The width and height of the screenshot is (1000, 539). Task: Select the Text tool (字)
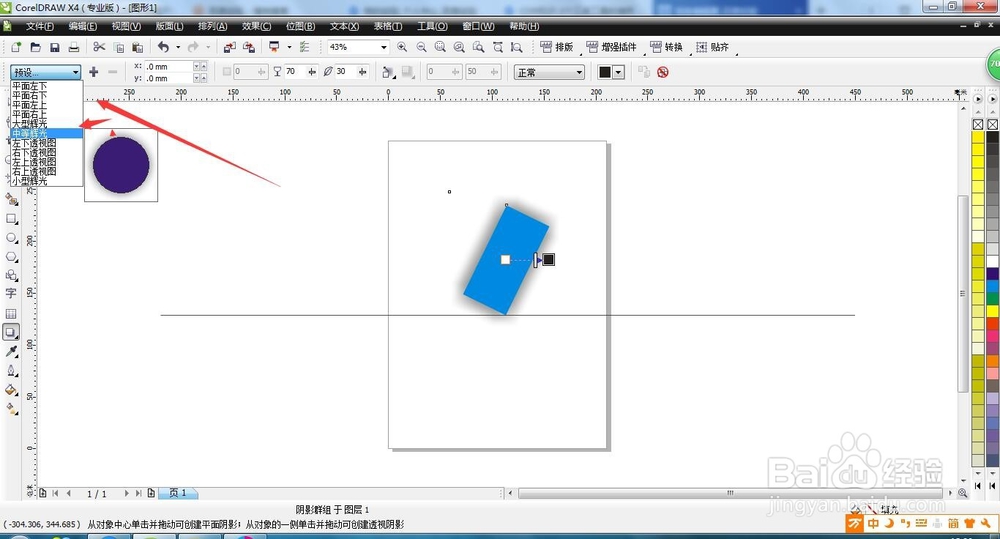11,293
